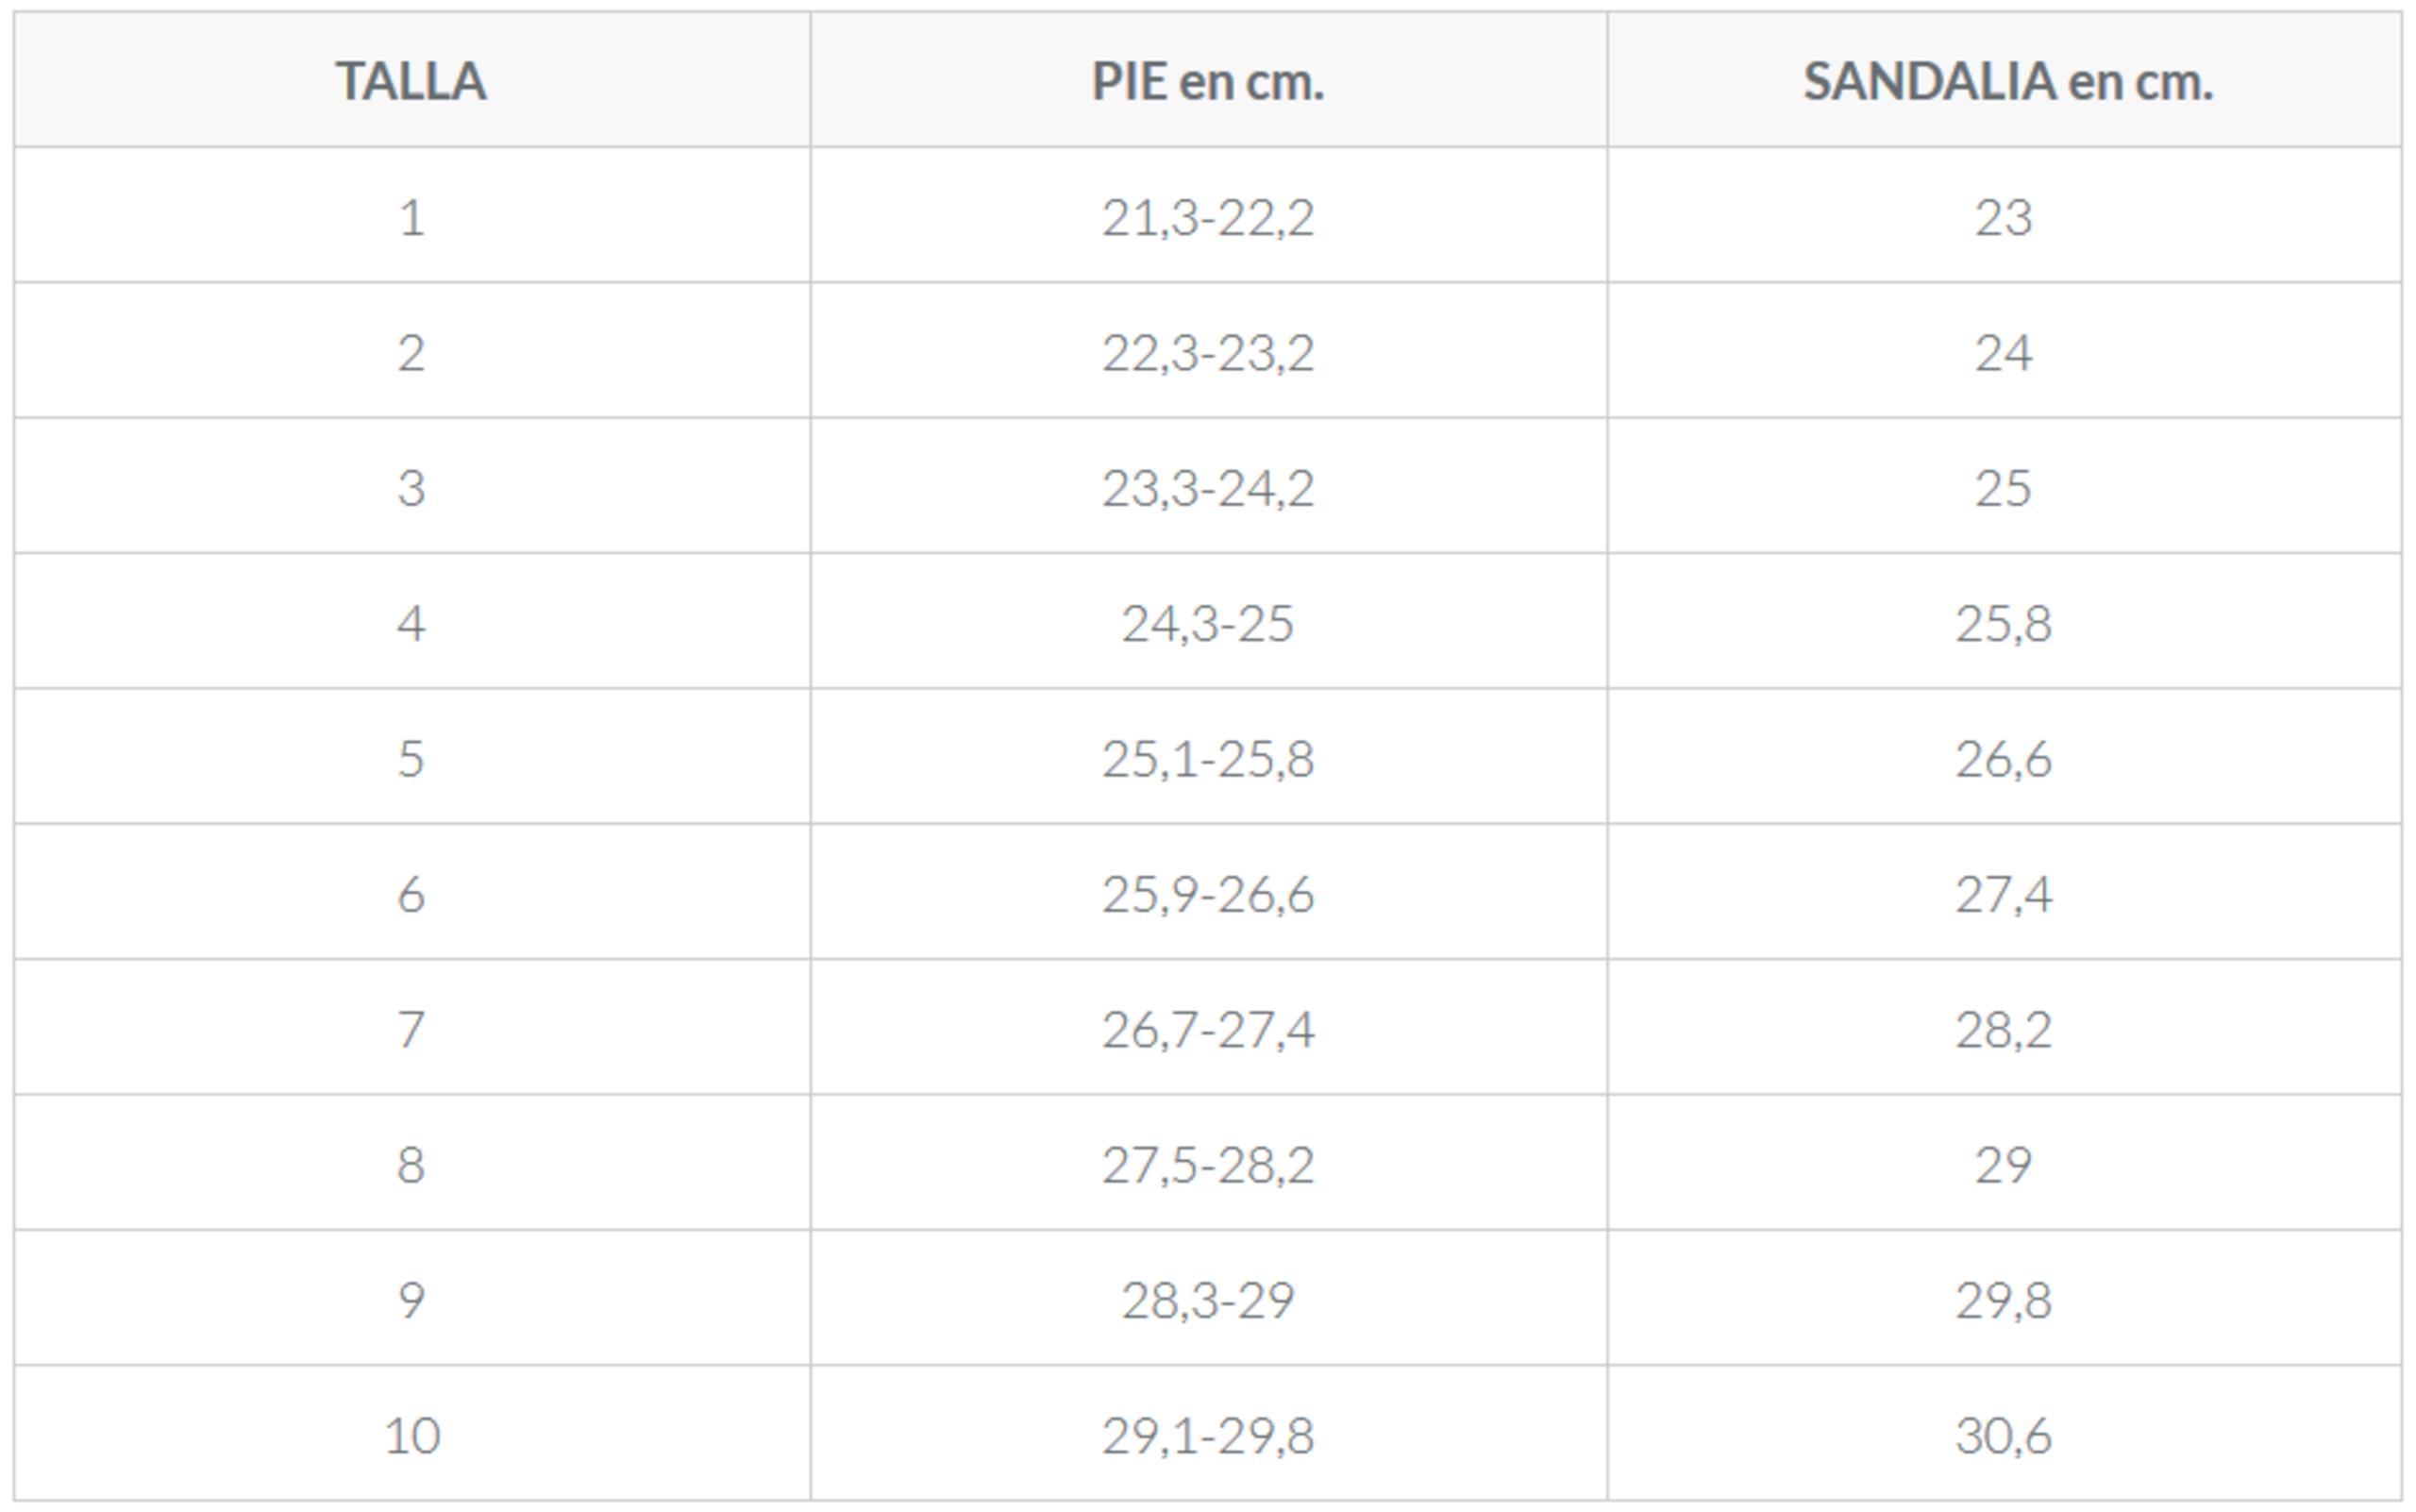Select the foot range 21,3-22,2 cell

[1208, 216]
